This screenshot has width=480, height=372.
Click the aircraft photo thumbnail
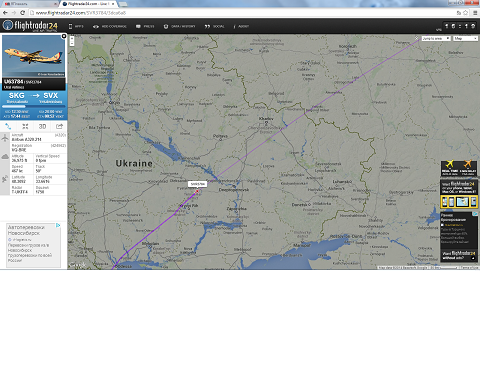(33, 56)
